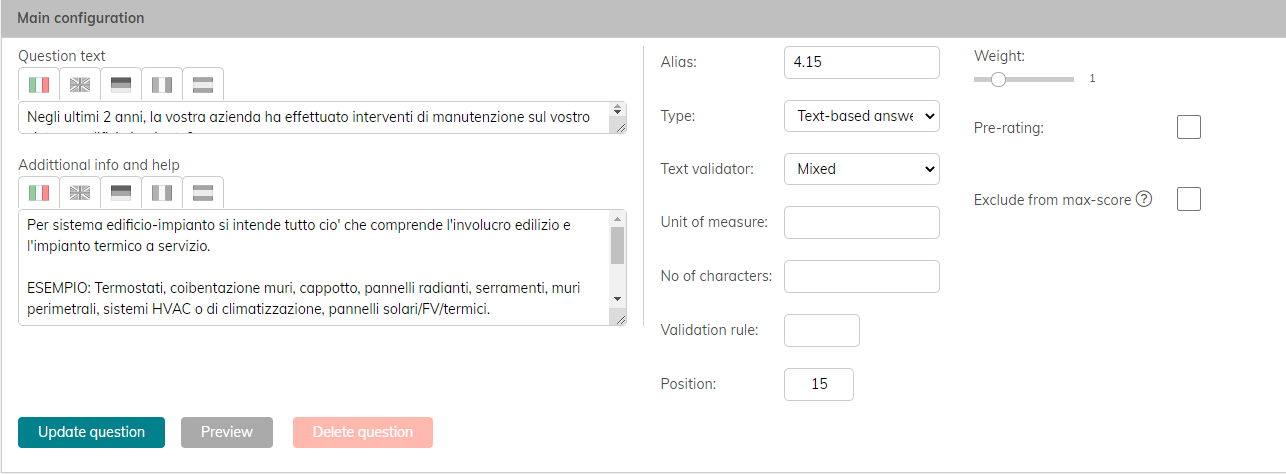Image resolution: width=1286 pixels, height=474 pixels.
Task: Select the last striped flag tab for Question text
Action: [203, 84]
